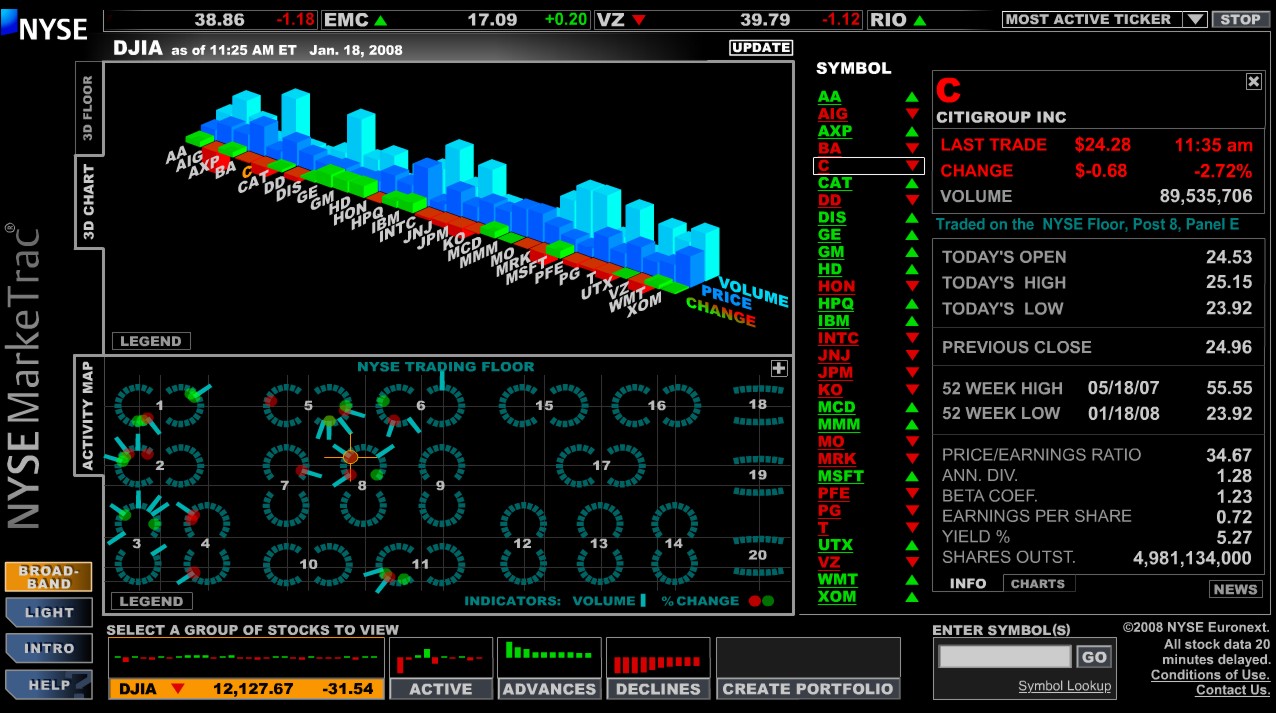Open the Symbol Lookup link

(x=1064, y=686)
